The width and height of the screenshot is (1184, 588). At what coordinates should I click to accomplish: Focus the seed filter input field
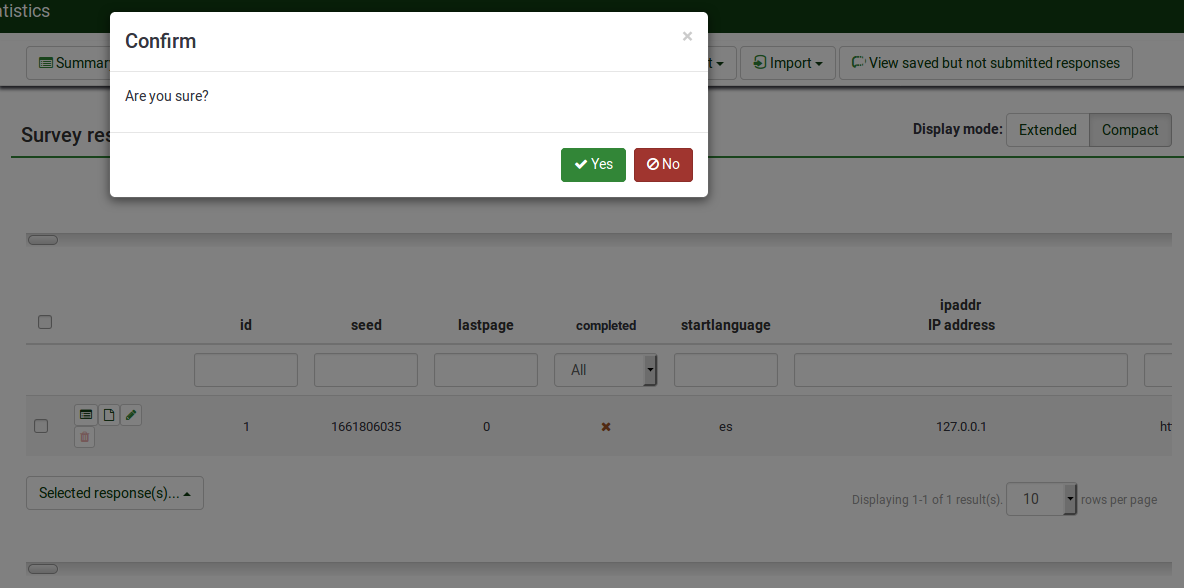point(365,370)
